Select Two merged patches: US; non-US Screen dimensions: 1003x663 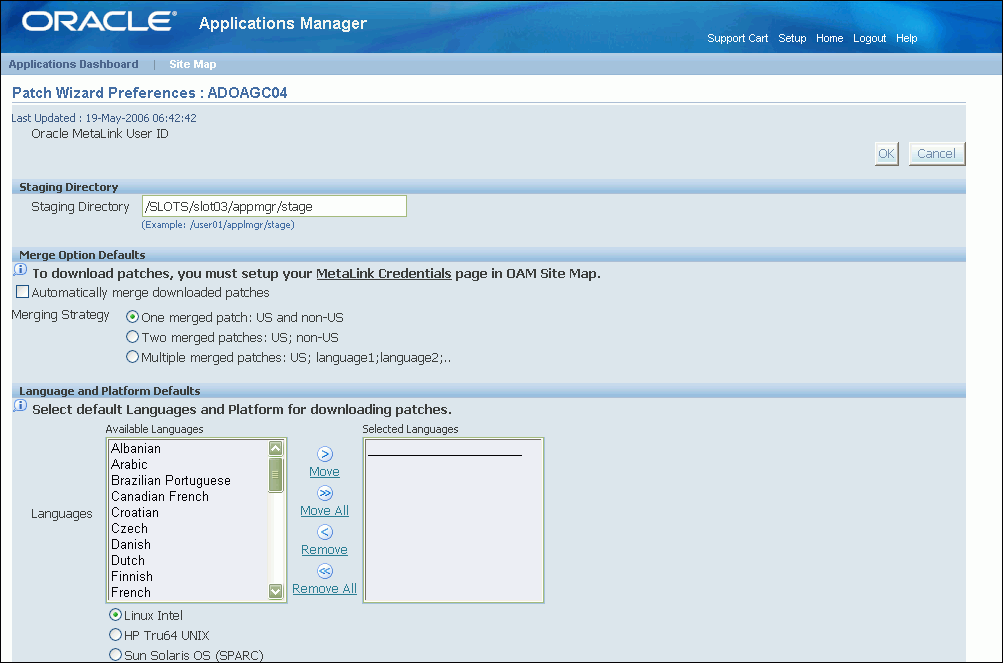[132, 337]
